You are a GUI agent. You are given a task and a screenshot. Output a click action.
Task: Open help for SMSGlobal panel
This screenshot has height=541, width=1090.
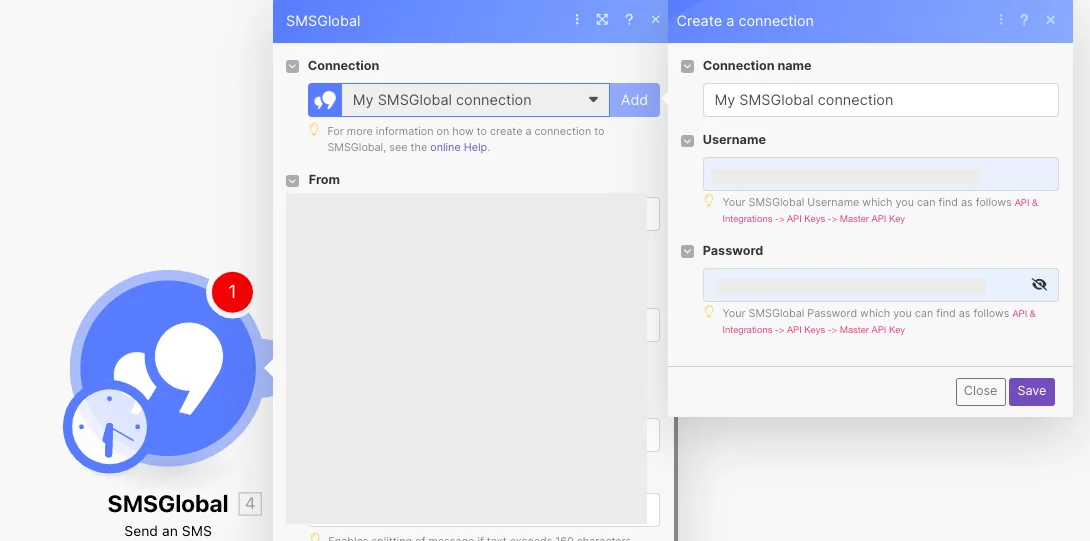point(628,19)
